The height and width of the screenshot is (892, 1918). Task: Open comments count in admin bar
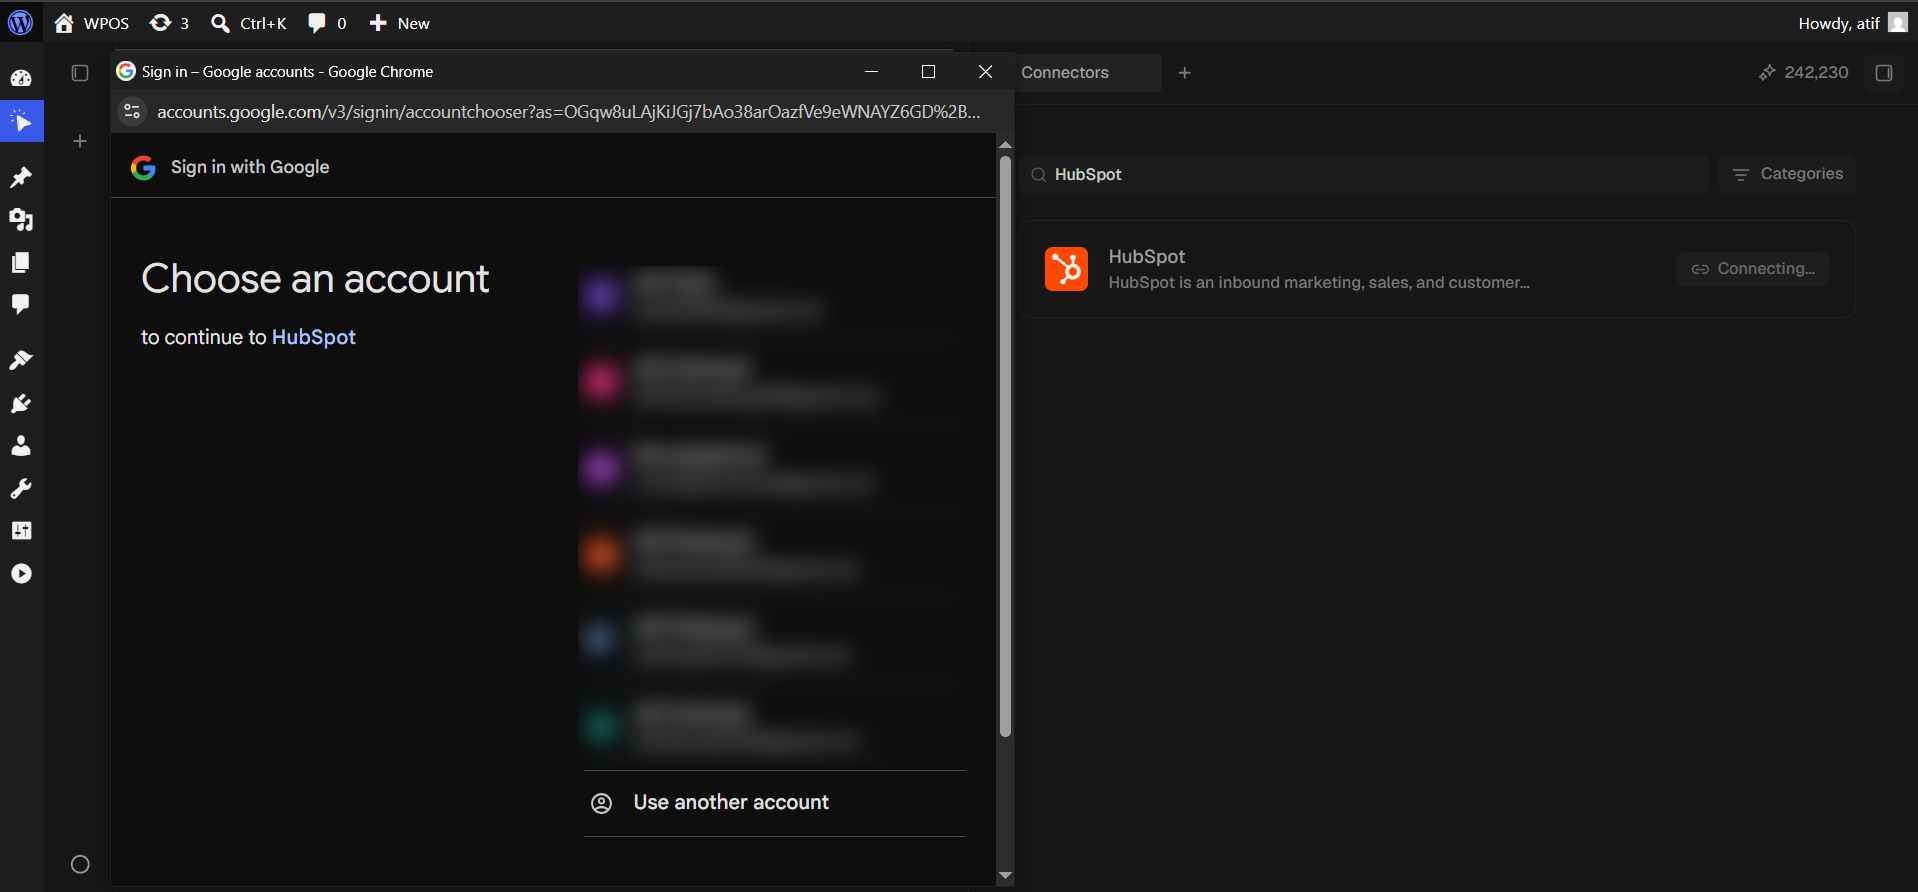[327, 23]
